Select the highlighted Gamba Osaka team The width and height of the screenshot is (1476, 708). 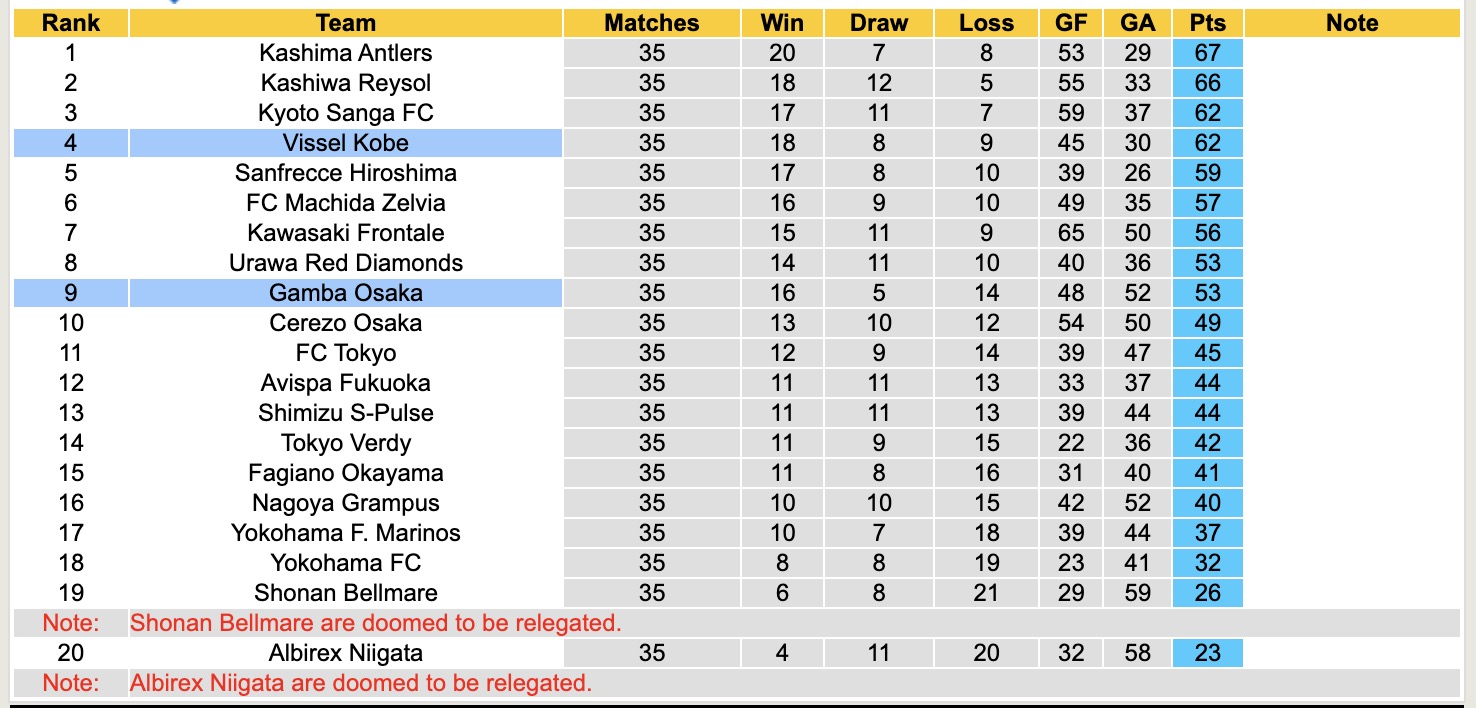pos(345,293)
